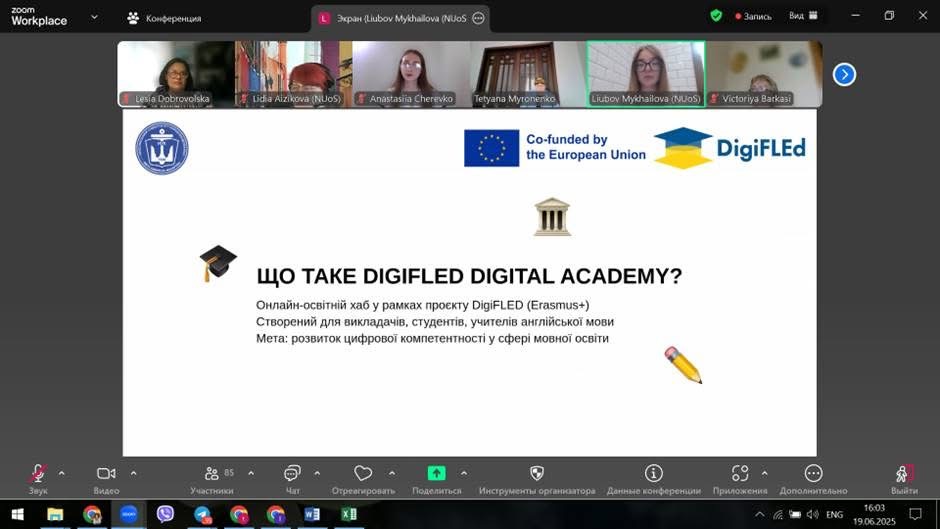Select Anastasiia Cherevko video thumbnail
940x529 pixels.
[x=411, y=74]
